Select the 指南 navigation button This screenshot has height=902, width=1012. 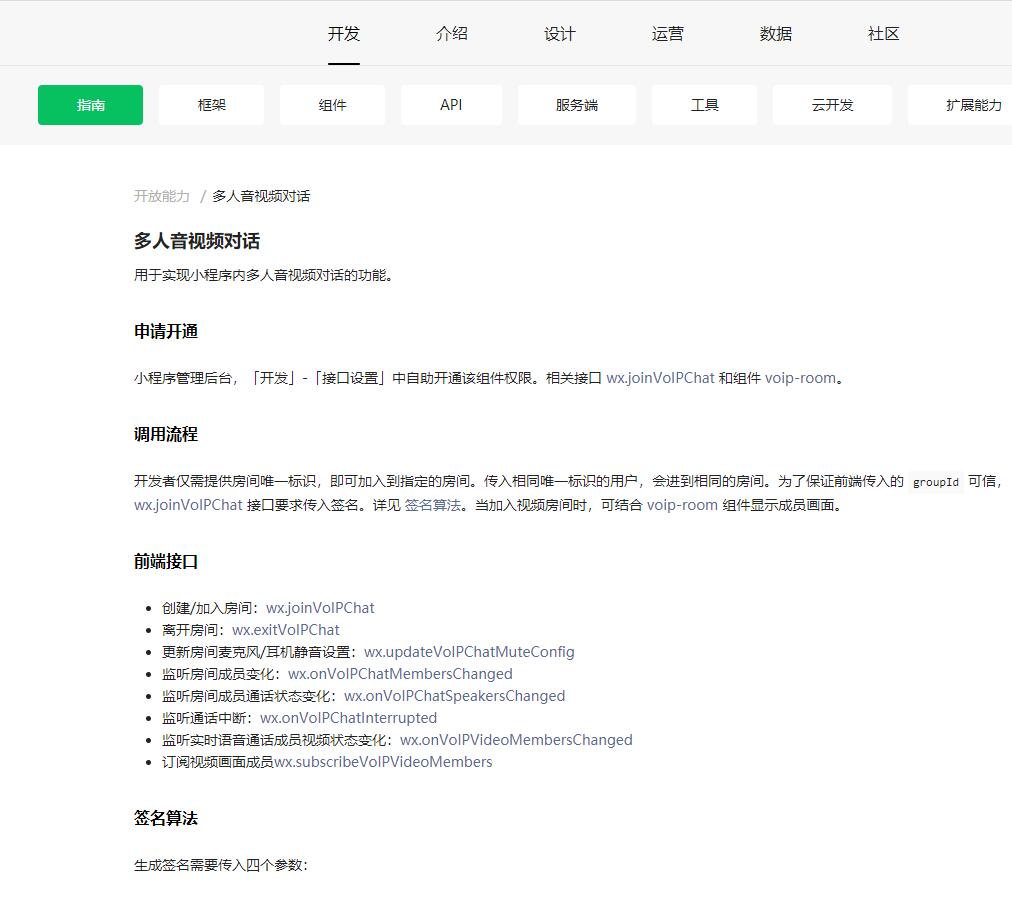(x=90, y=104)
